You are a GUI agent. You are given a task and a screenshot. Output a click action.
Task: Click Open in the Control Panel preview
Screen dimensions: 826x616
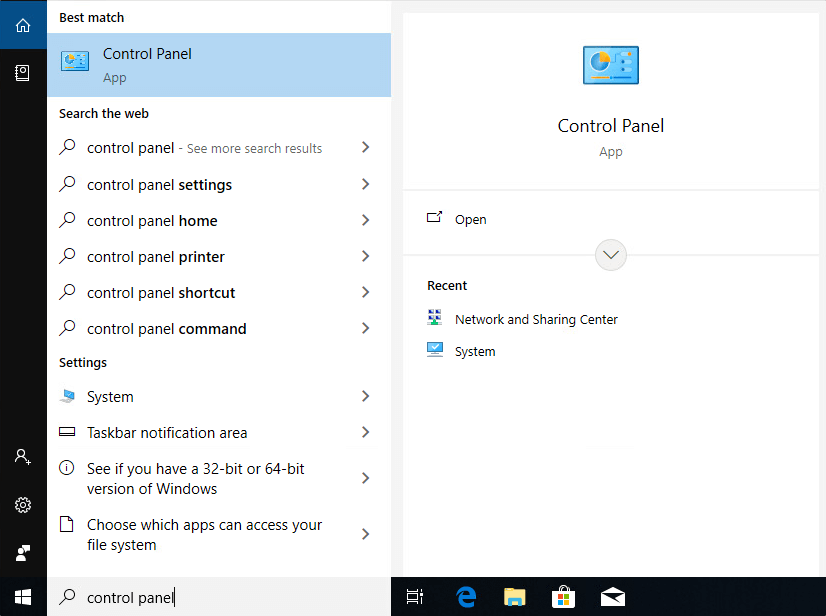tap(470, 219)
